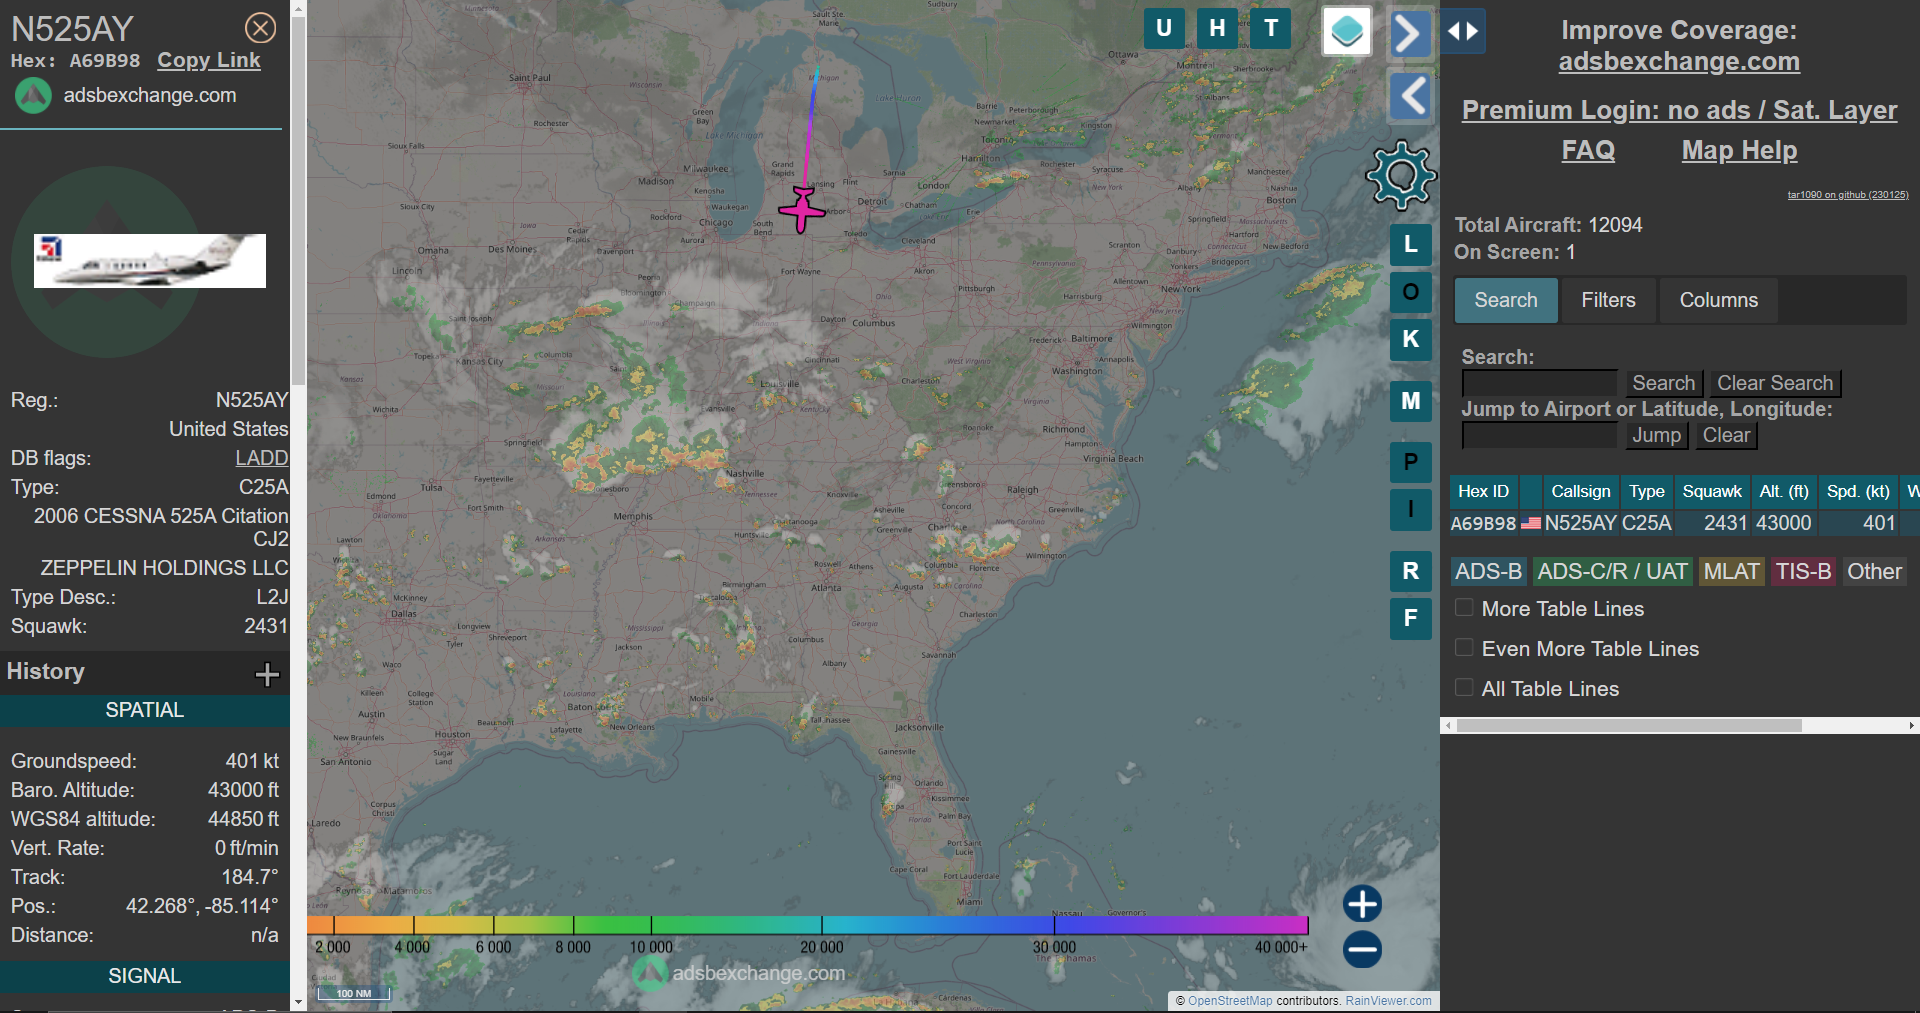1920x1013 pixels.
Task: Open the Map Help link
Action: (x=1739, y=150)
